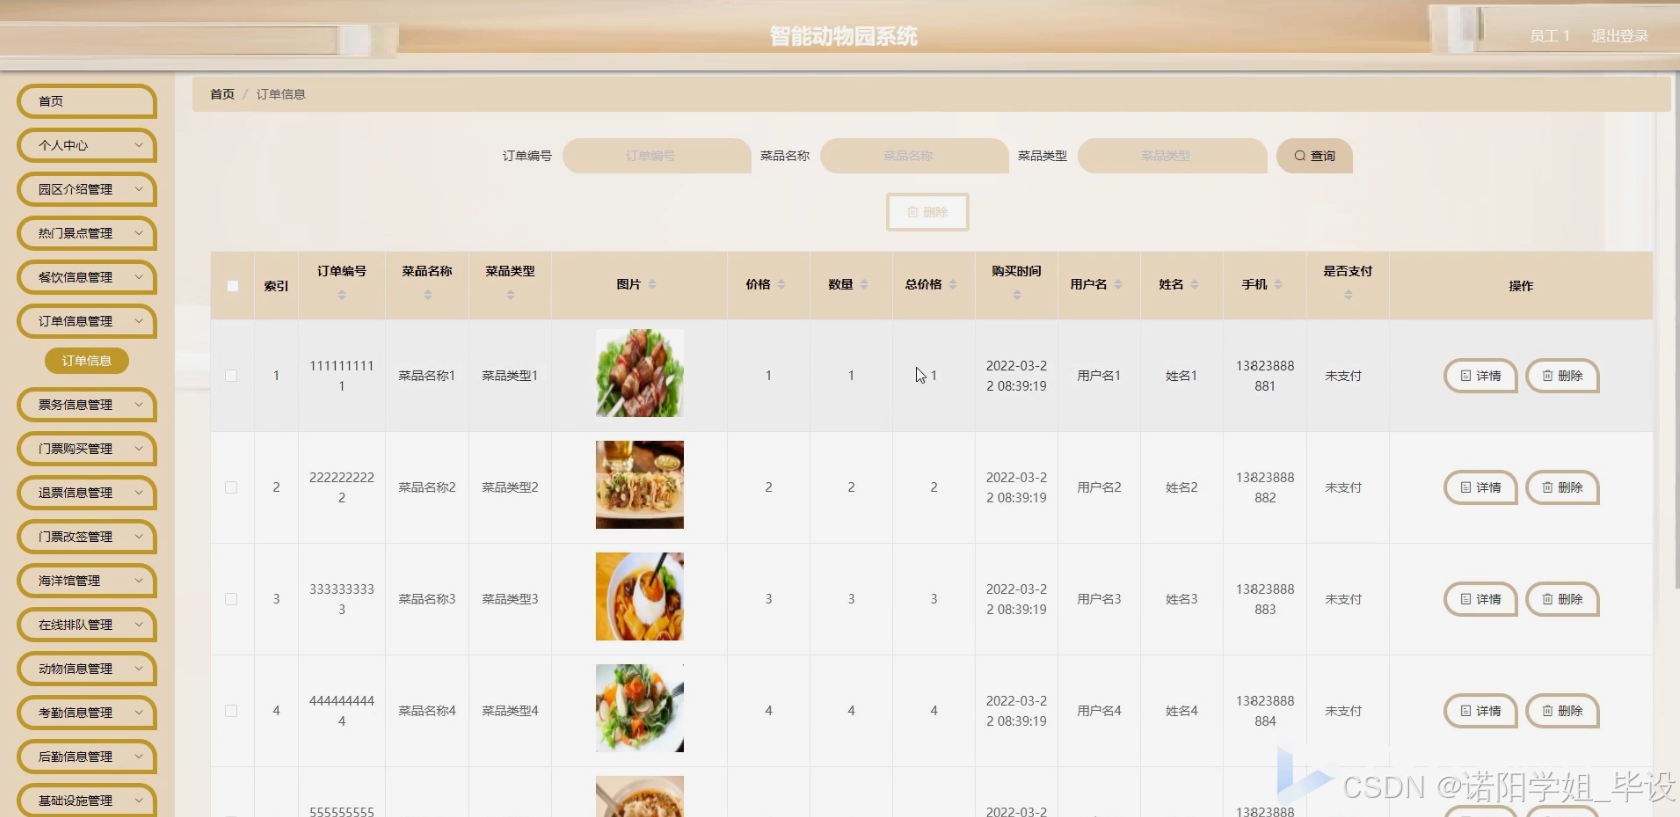Image resolution: width=1680 pixels, height=817 pixels.
Task: Check the box for order row 1
Action: pos(231,376)
